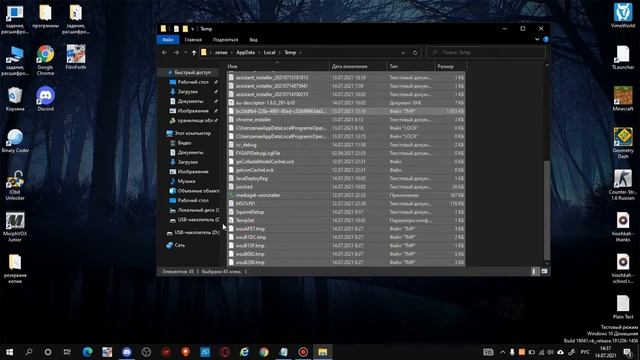Open TLauncher desktop icon
Viewport: 640px width, 360px height.
623,57
